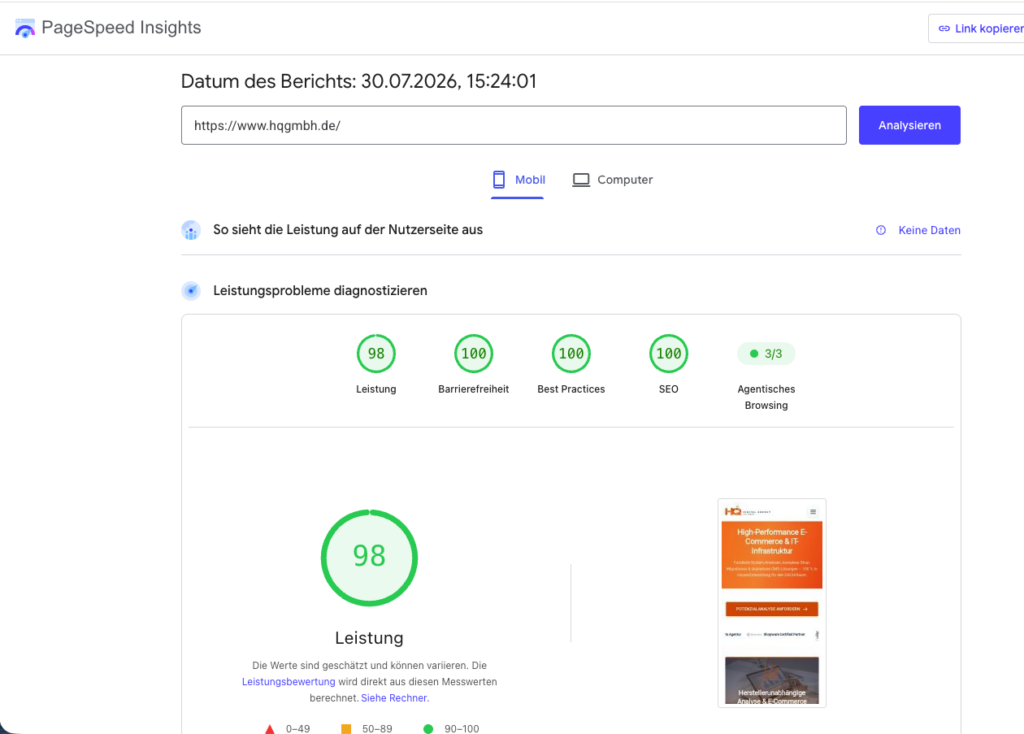This screenshot has height=734, width=1024.
Task: Open the Siehe Rechner link
Action: click(395, 698)
